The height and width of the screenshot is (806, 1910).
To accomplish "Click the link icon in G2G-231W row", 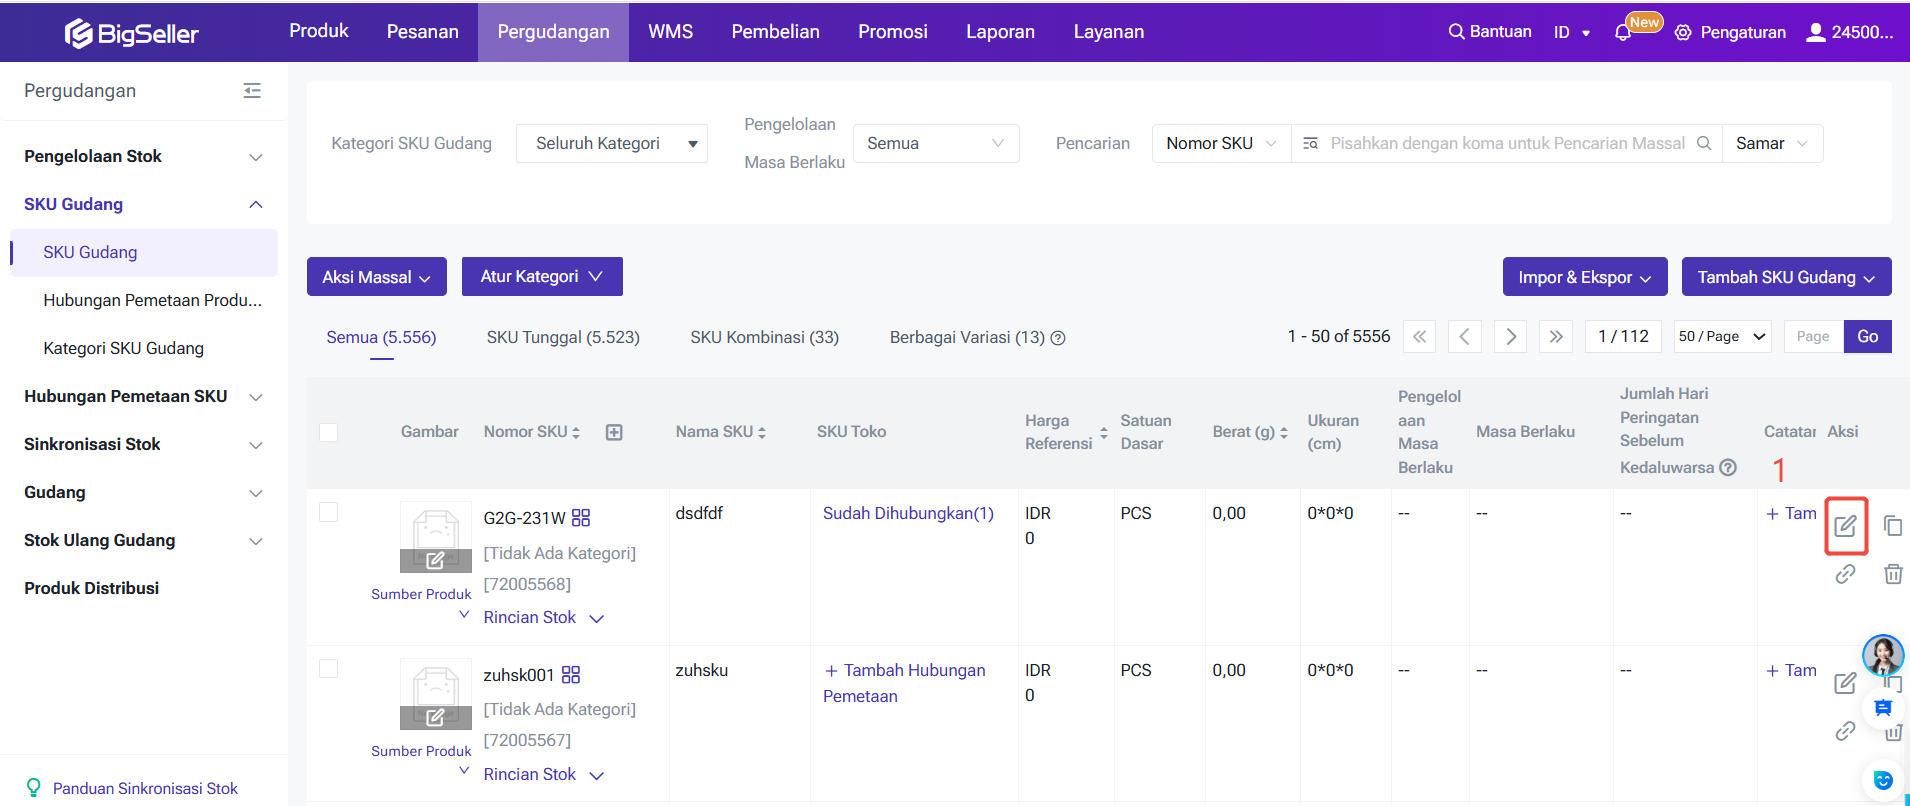I will (x=1845, y=574).
